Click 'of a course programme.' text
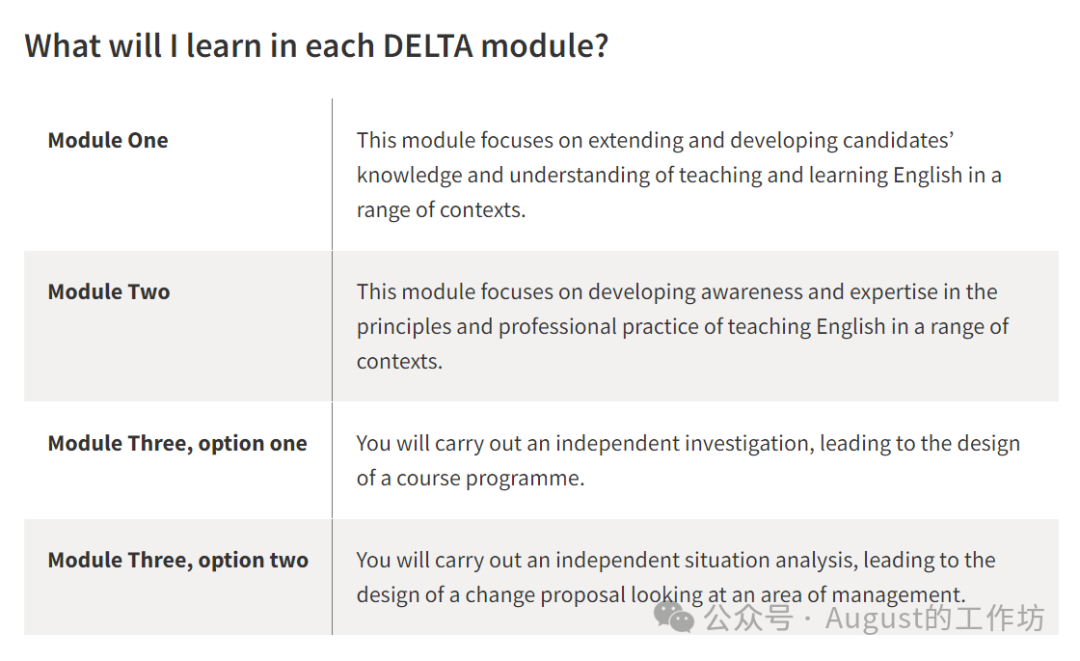 tap(470, 478)
